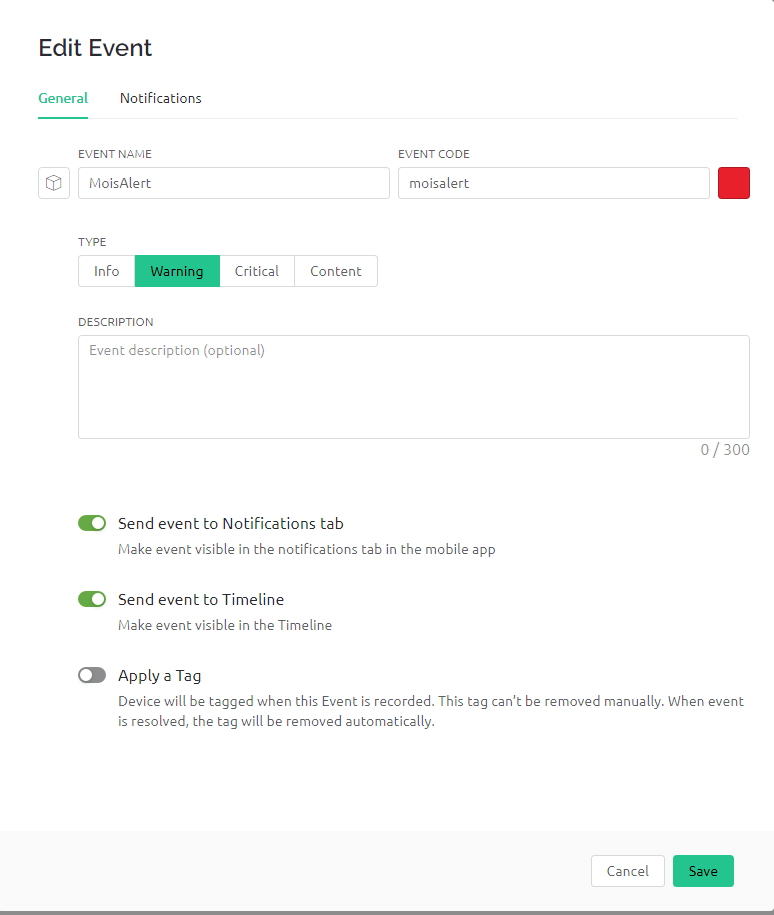
Task: Set event type to Info
Action: pyautogui.click(x=107, y=271)
